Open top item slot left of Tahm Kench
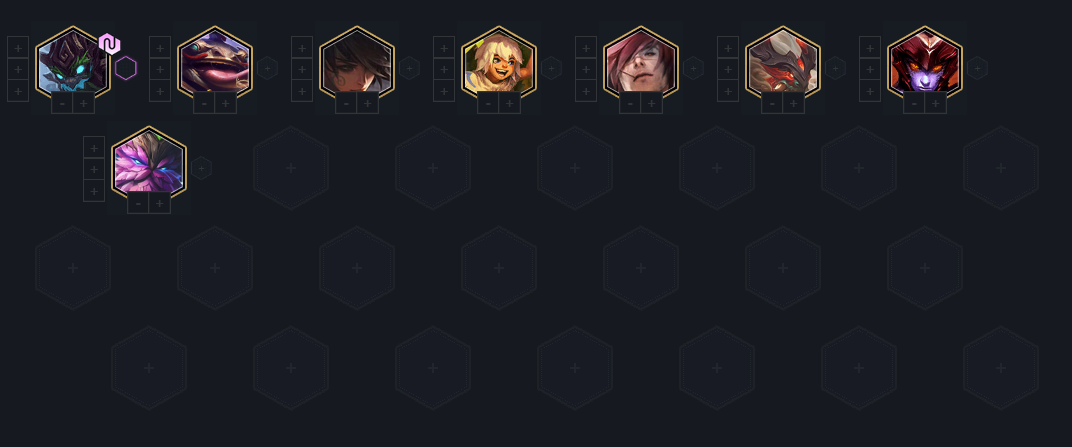 click(160, 47)
